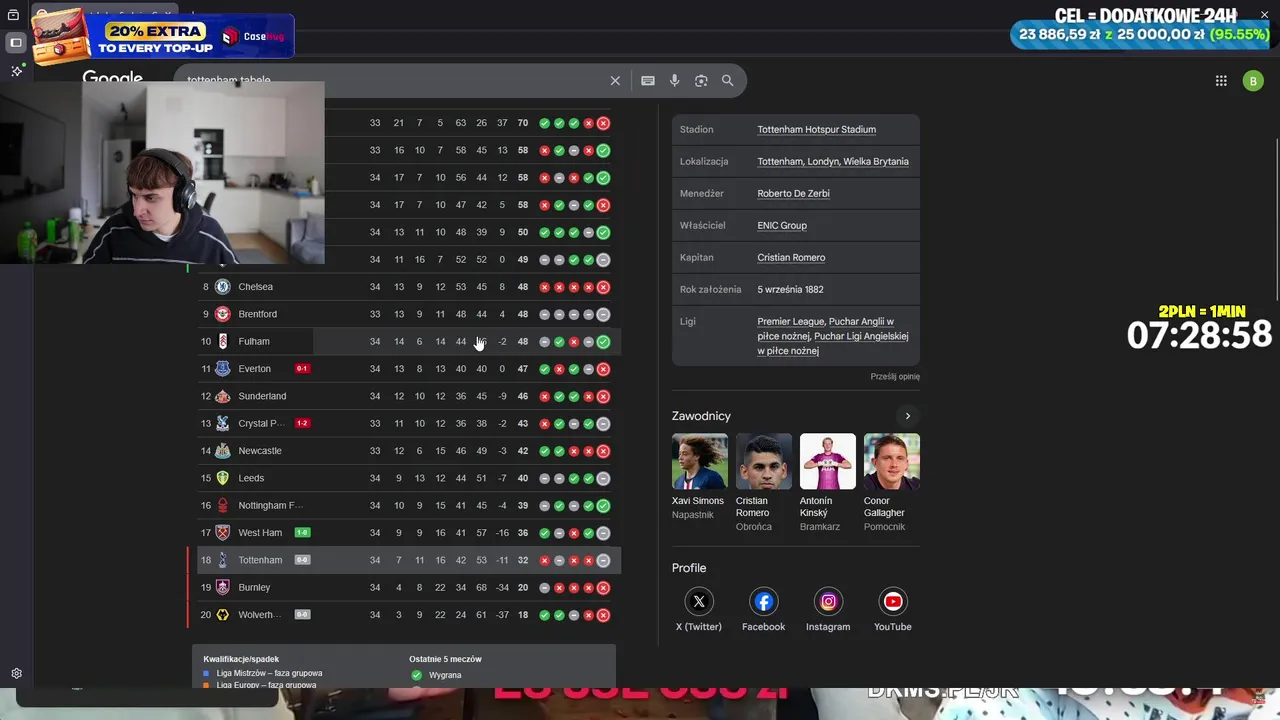This screenshot has height=720, width=1280.
Task: Click the Leeds club crest icon
Action: point(223,478)
